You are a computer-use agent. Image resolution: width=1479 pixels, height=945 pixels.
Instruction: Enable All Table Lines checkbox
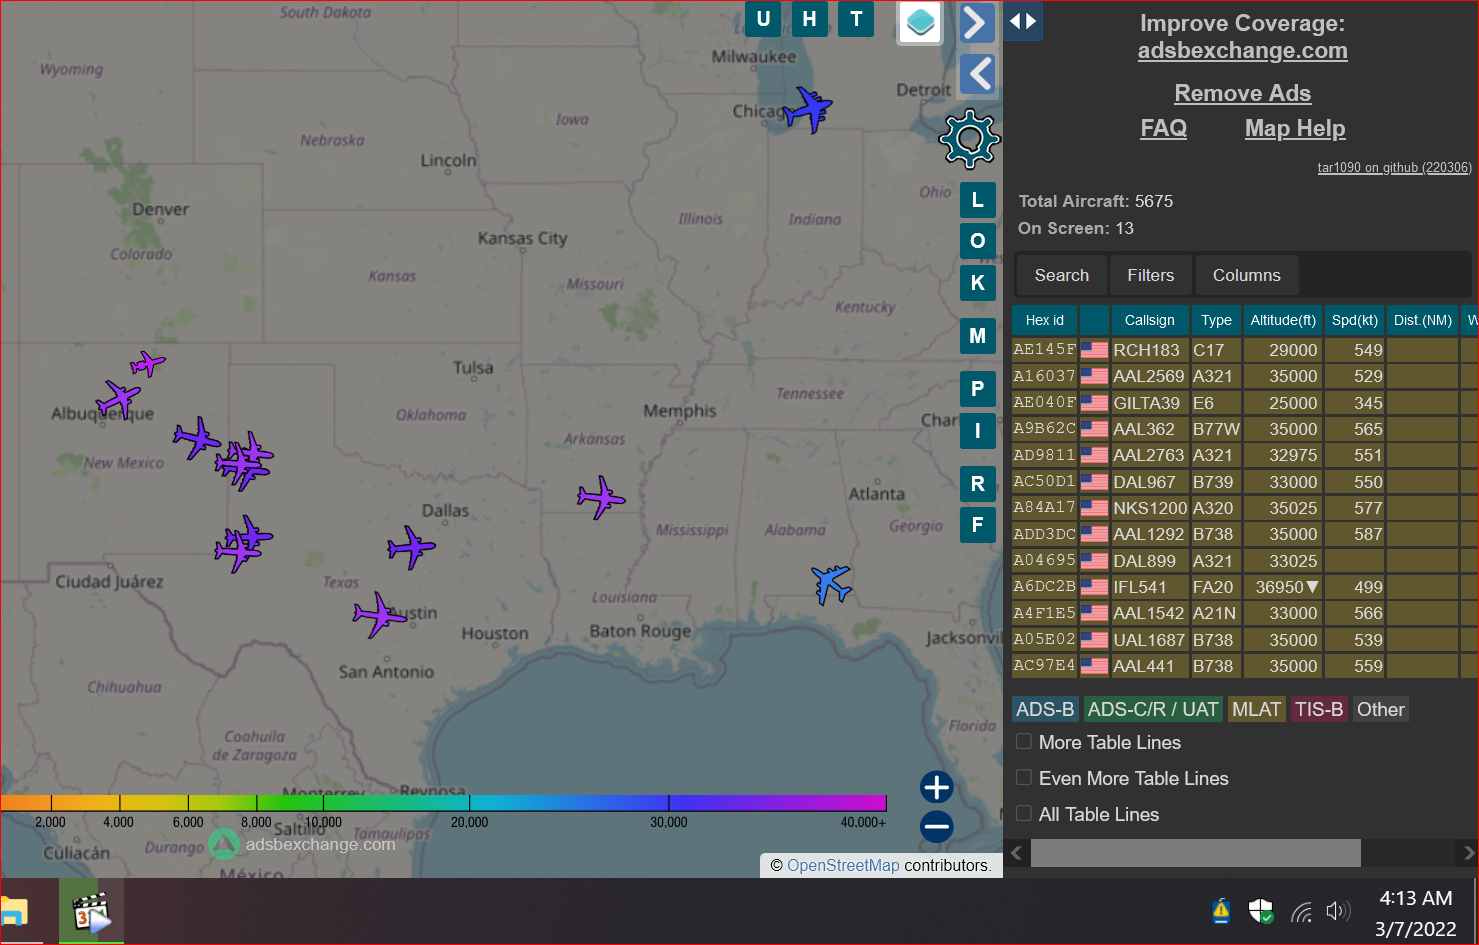(x=1024, y=814)
